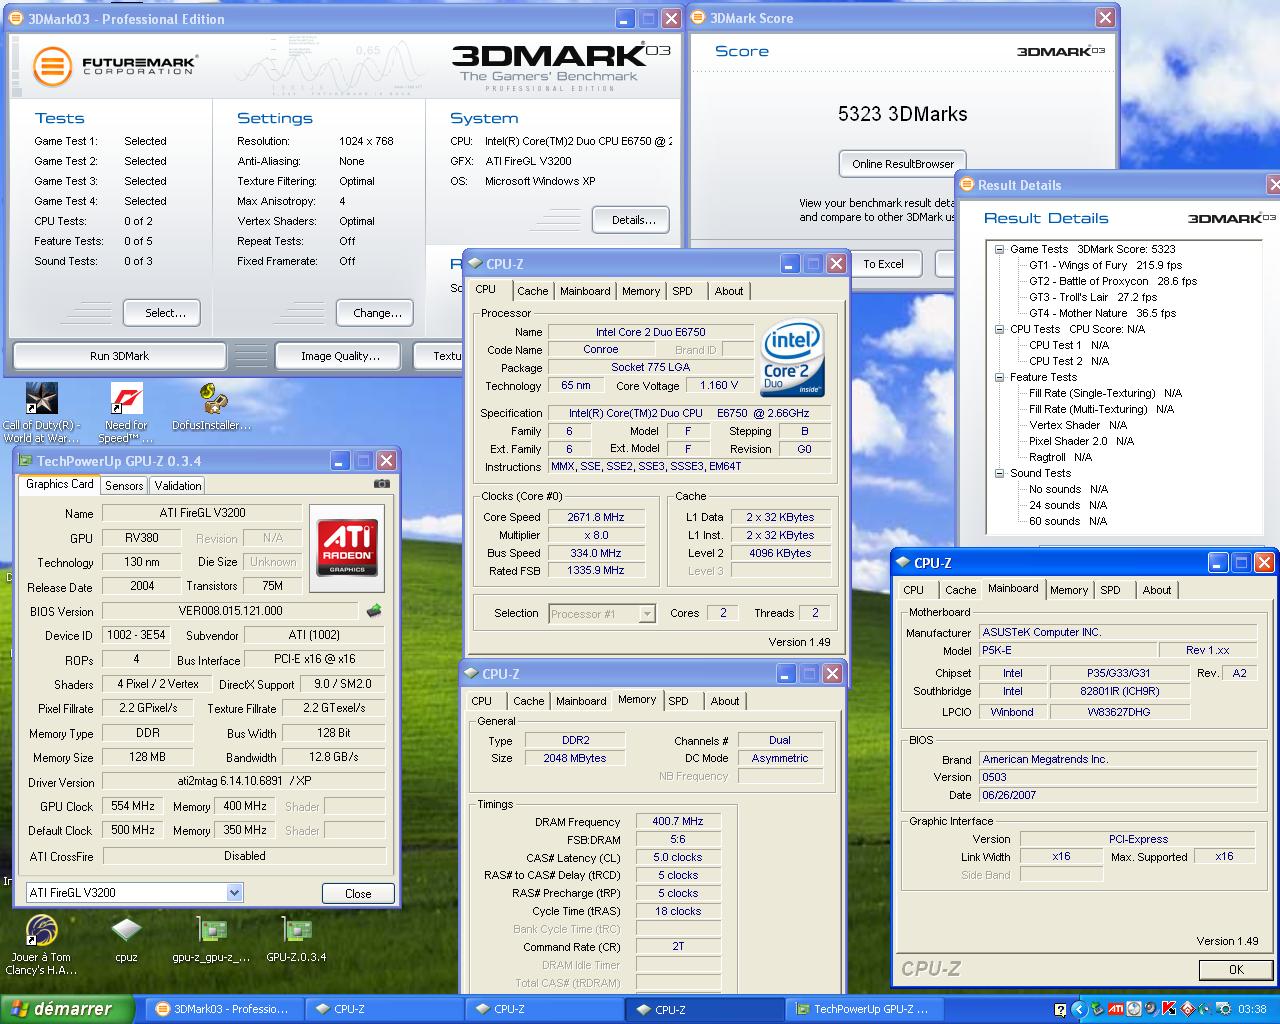Click the 3DMark Score title bar icon
The image size is (1280, 1024).
point(698,18)
